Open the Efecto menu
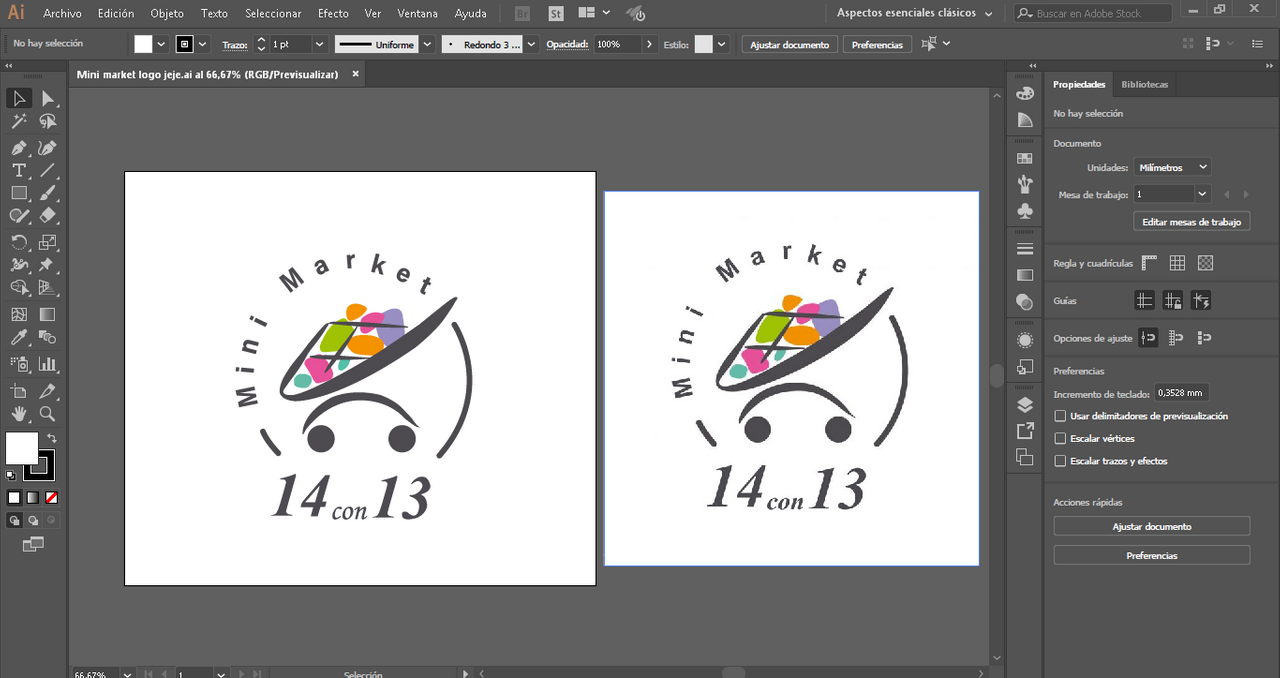 333,14
